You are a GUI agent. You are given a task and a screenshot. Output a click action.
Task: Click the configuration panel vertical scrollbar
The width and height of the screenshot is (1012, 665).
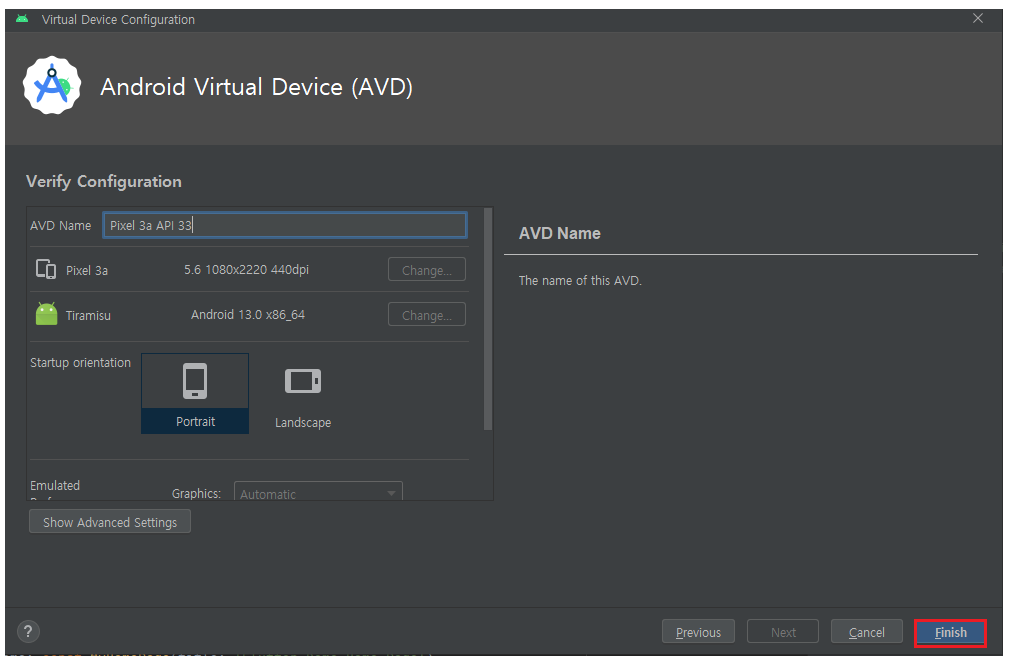point(488,318)
